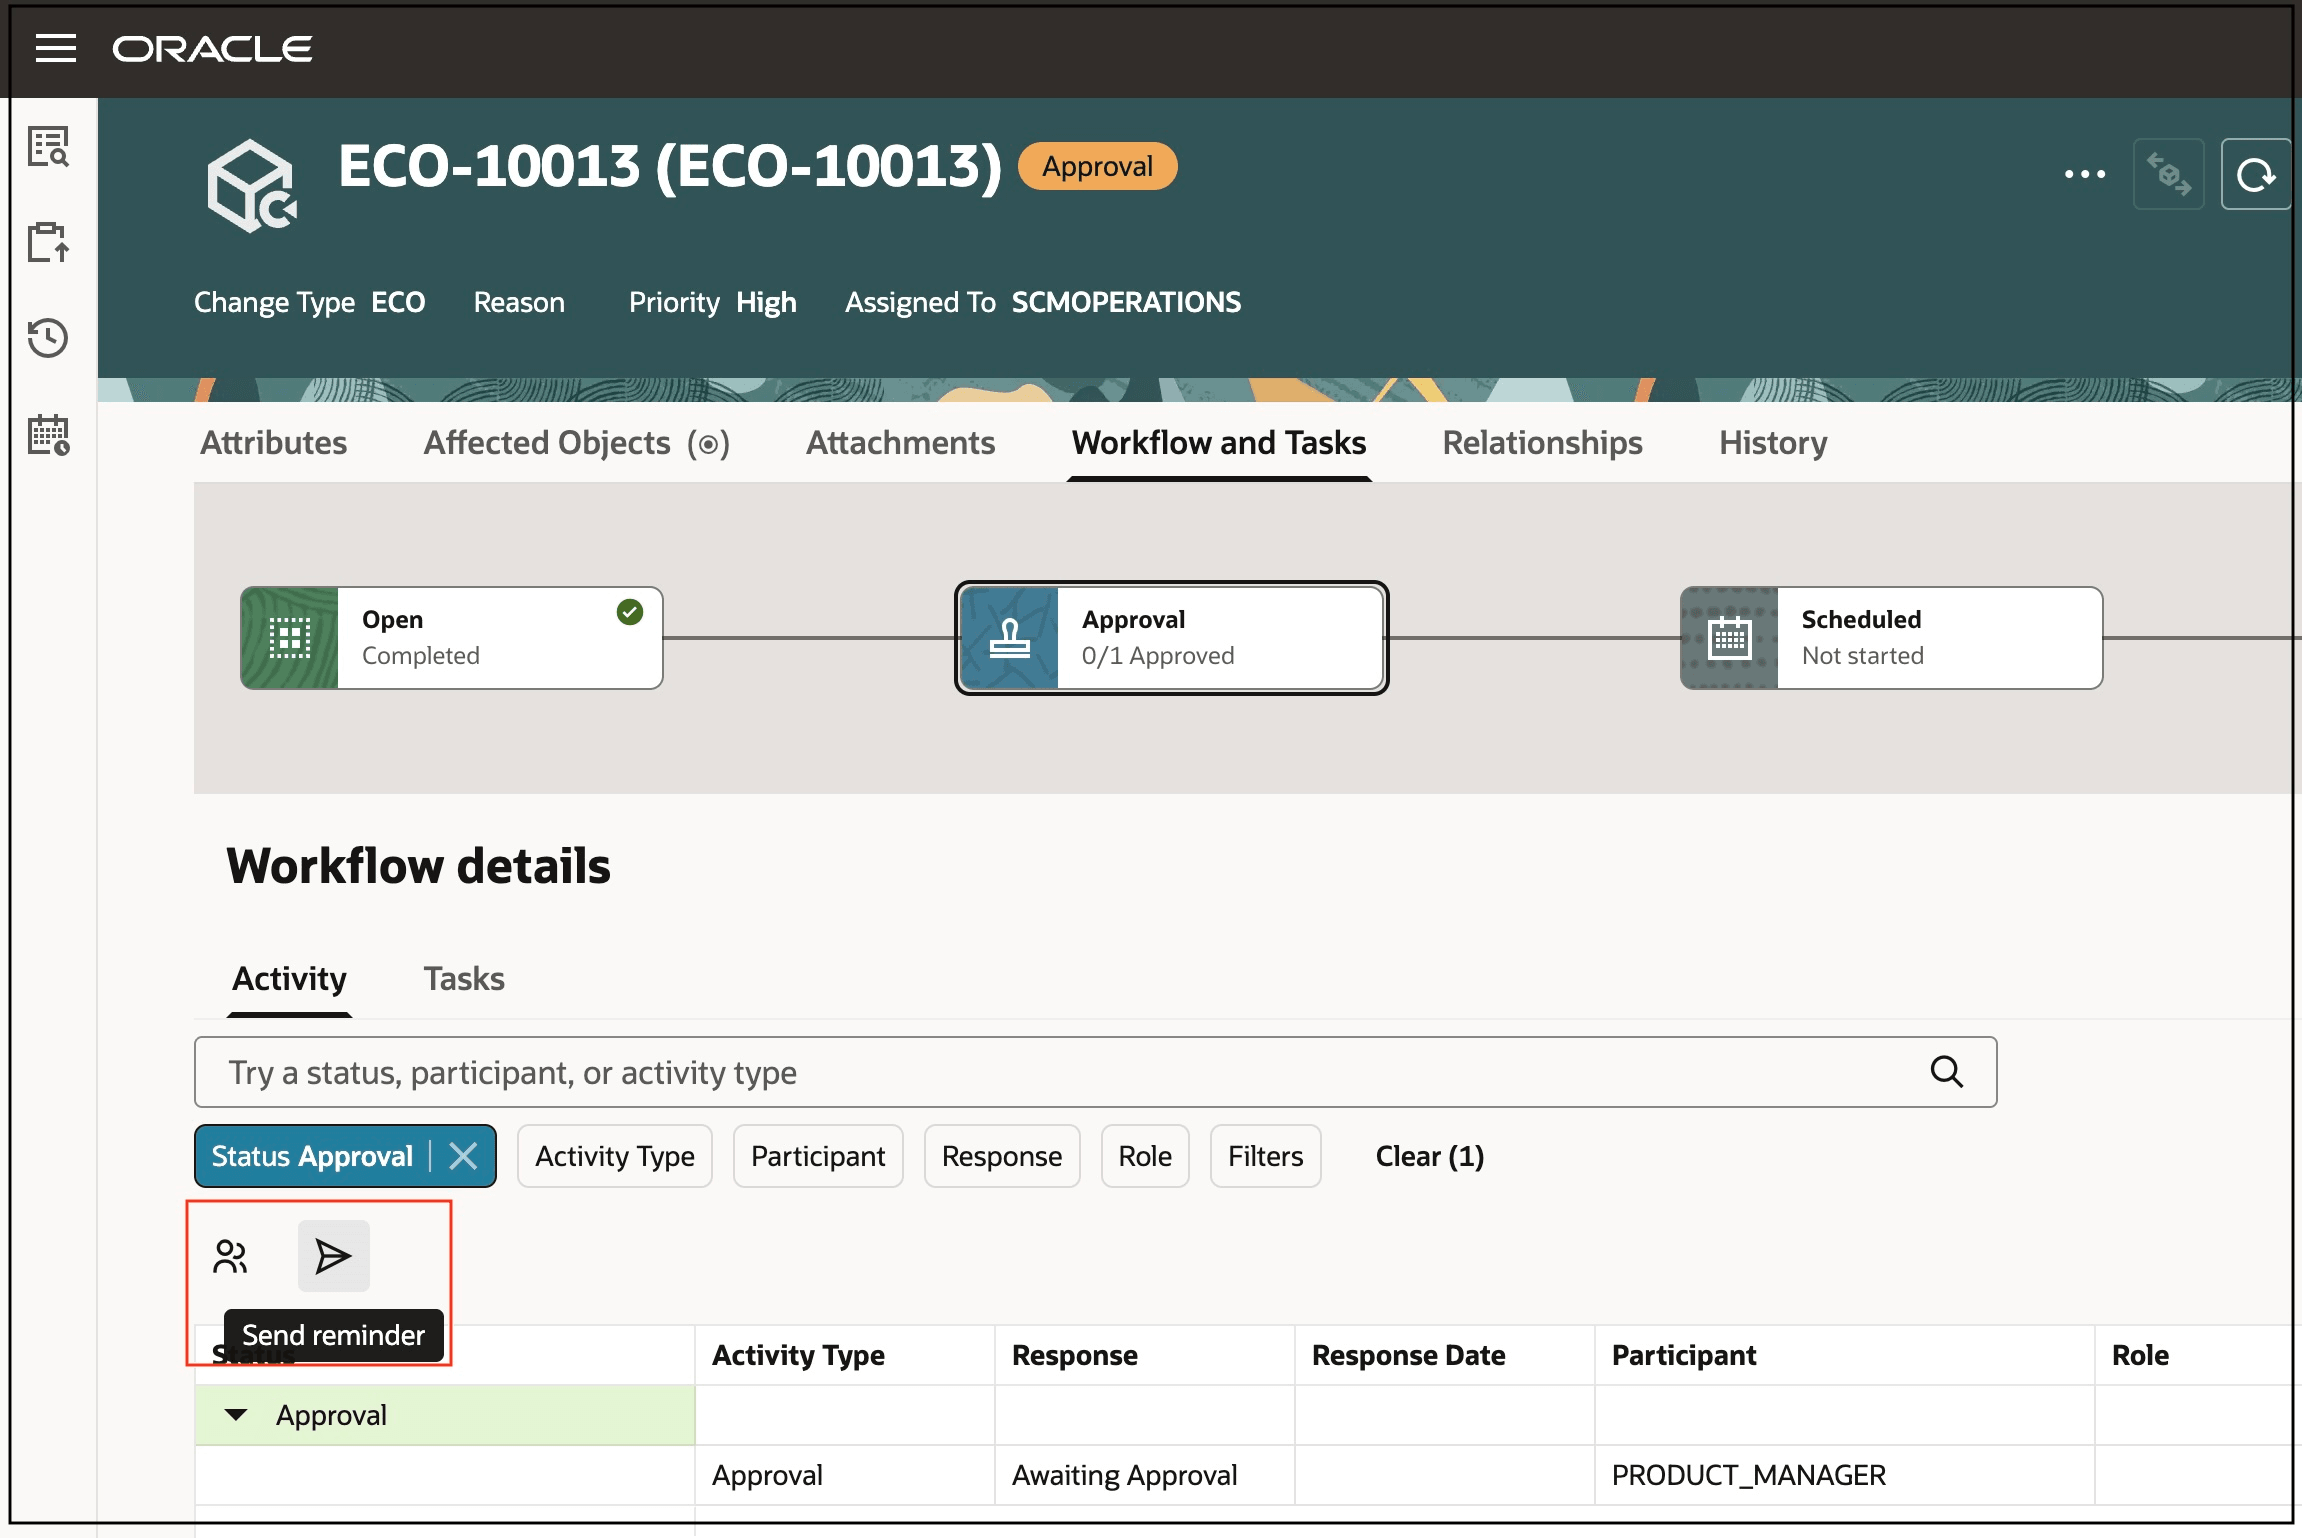Click the ECO-10013 title heading
The width and height of the screenshot is (2302, 1538).
pos(669,166)
